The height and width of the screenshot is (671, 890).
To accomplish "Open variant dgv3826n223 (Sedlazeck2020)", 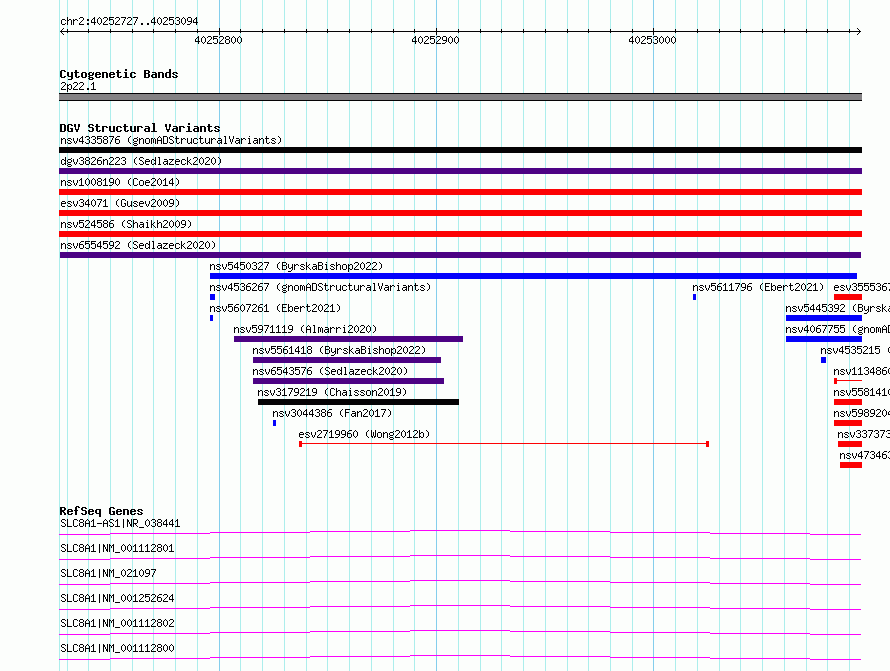I will [x=141, y=161].
